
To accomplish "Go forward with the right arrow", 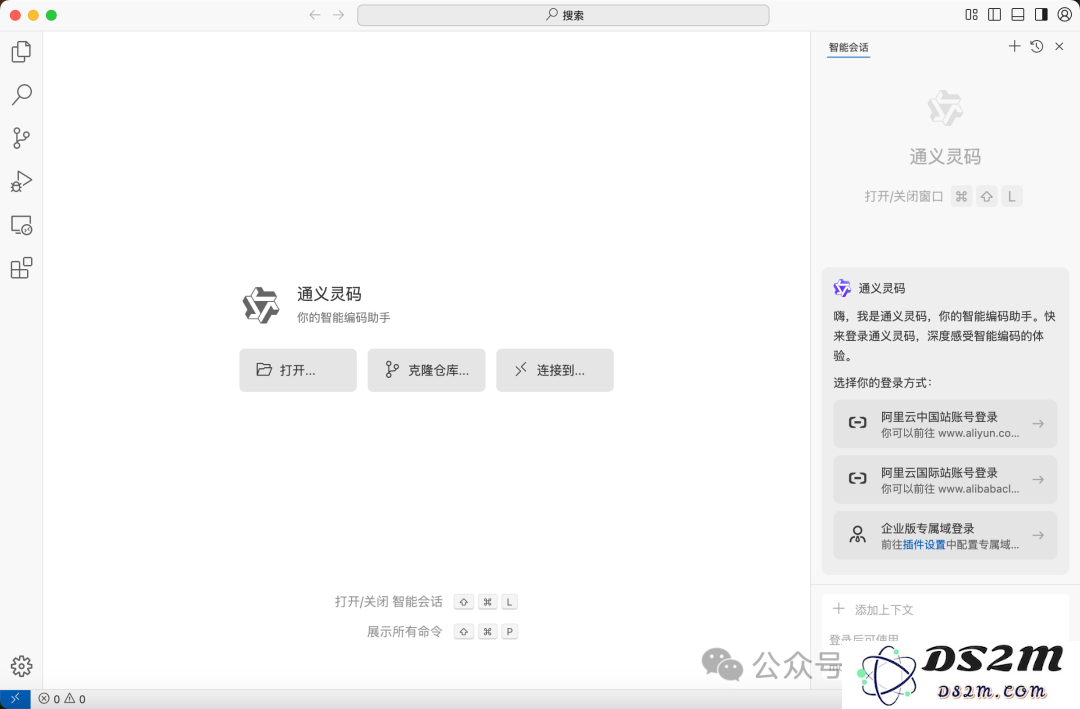I will pyautogui.click(x=338, y=15).
